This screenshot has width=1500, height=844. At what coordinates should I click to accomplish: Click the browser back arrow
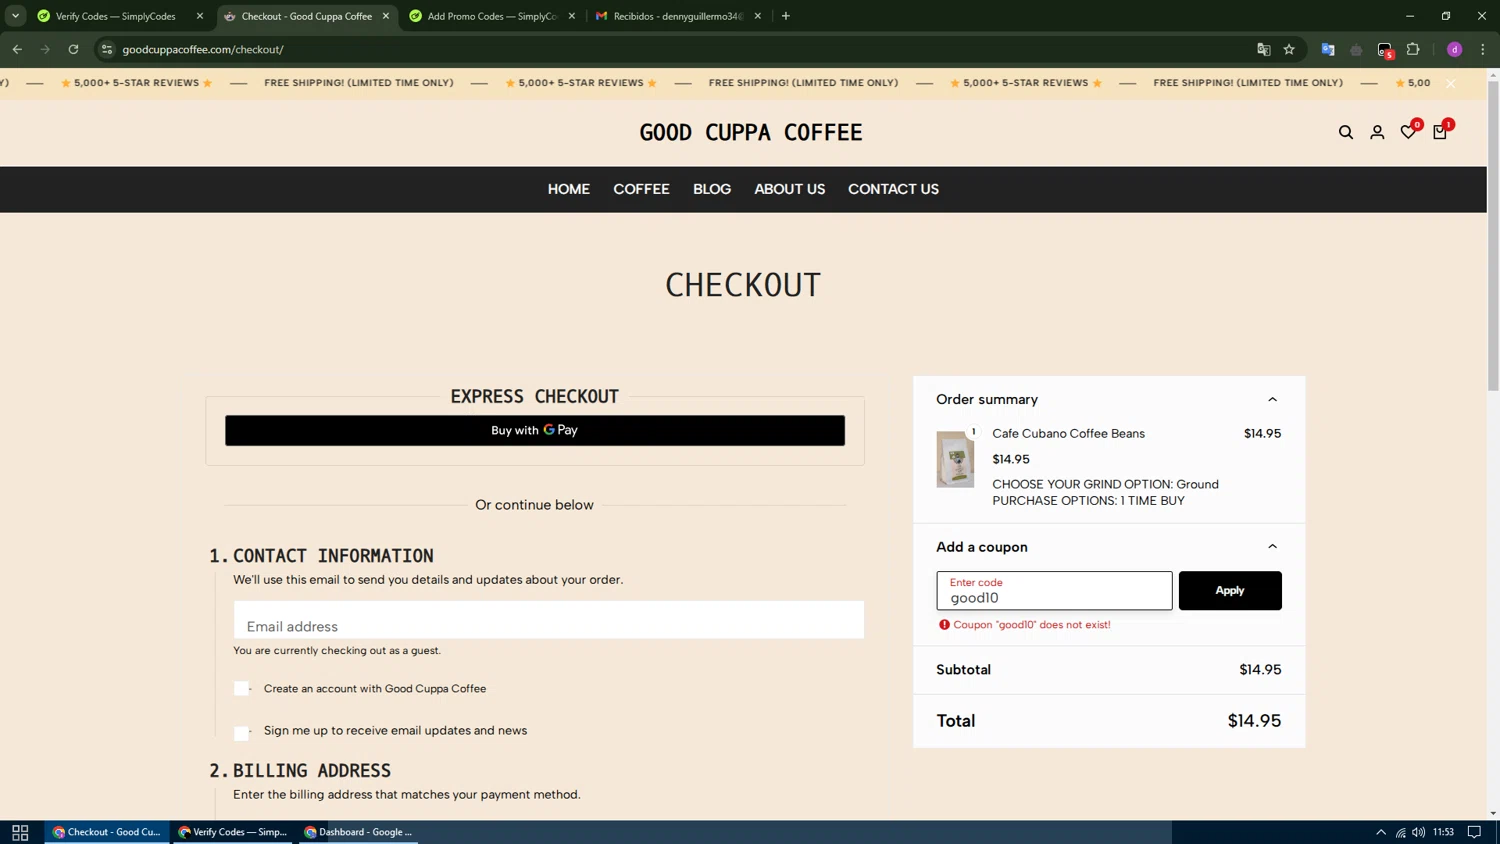(x=17, y=49)
